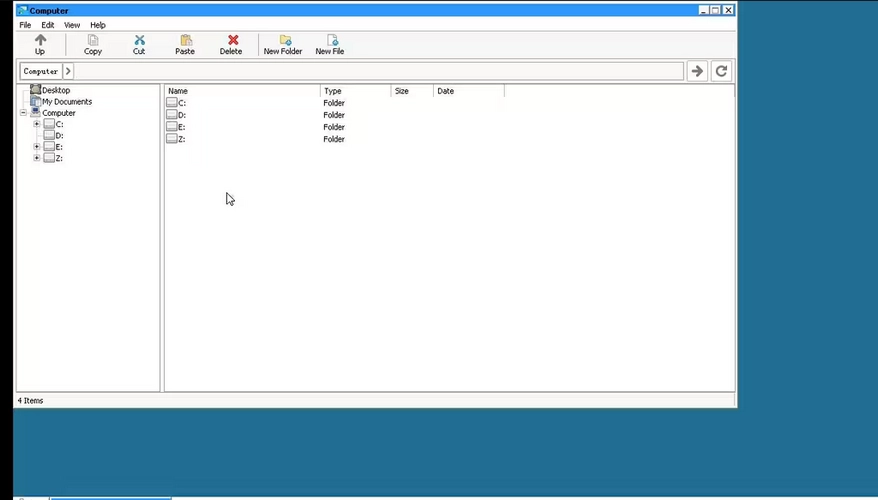This screenshot has width=878, height=500.
Task: Expand the Z: drive in tree
Action: point(37,158)
